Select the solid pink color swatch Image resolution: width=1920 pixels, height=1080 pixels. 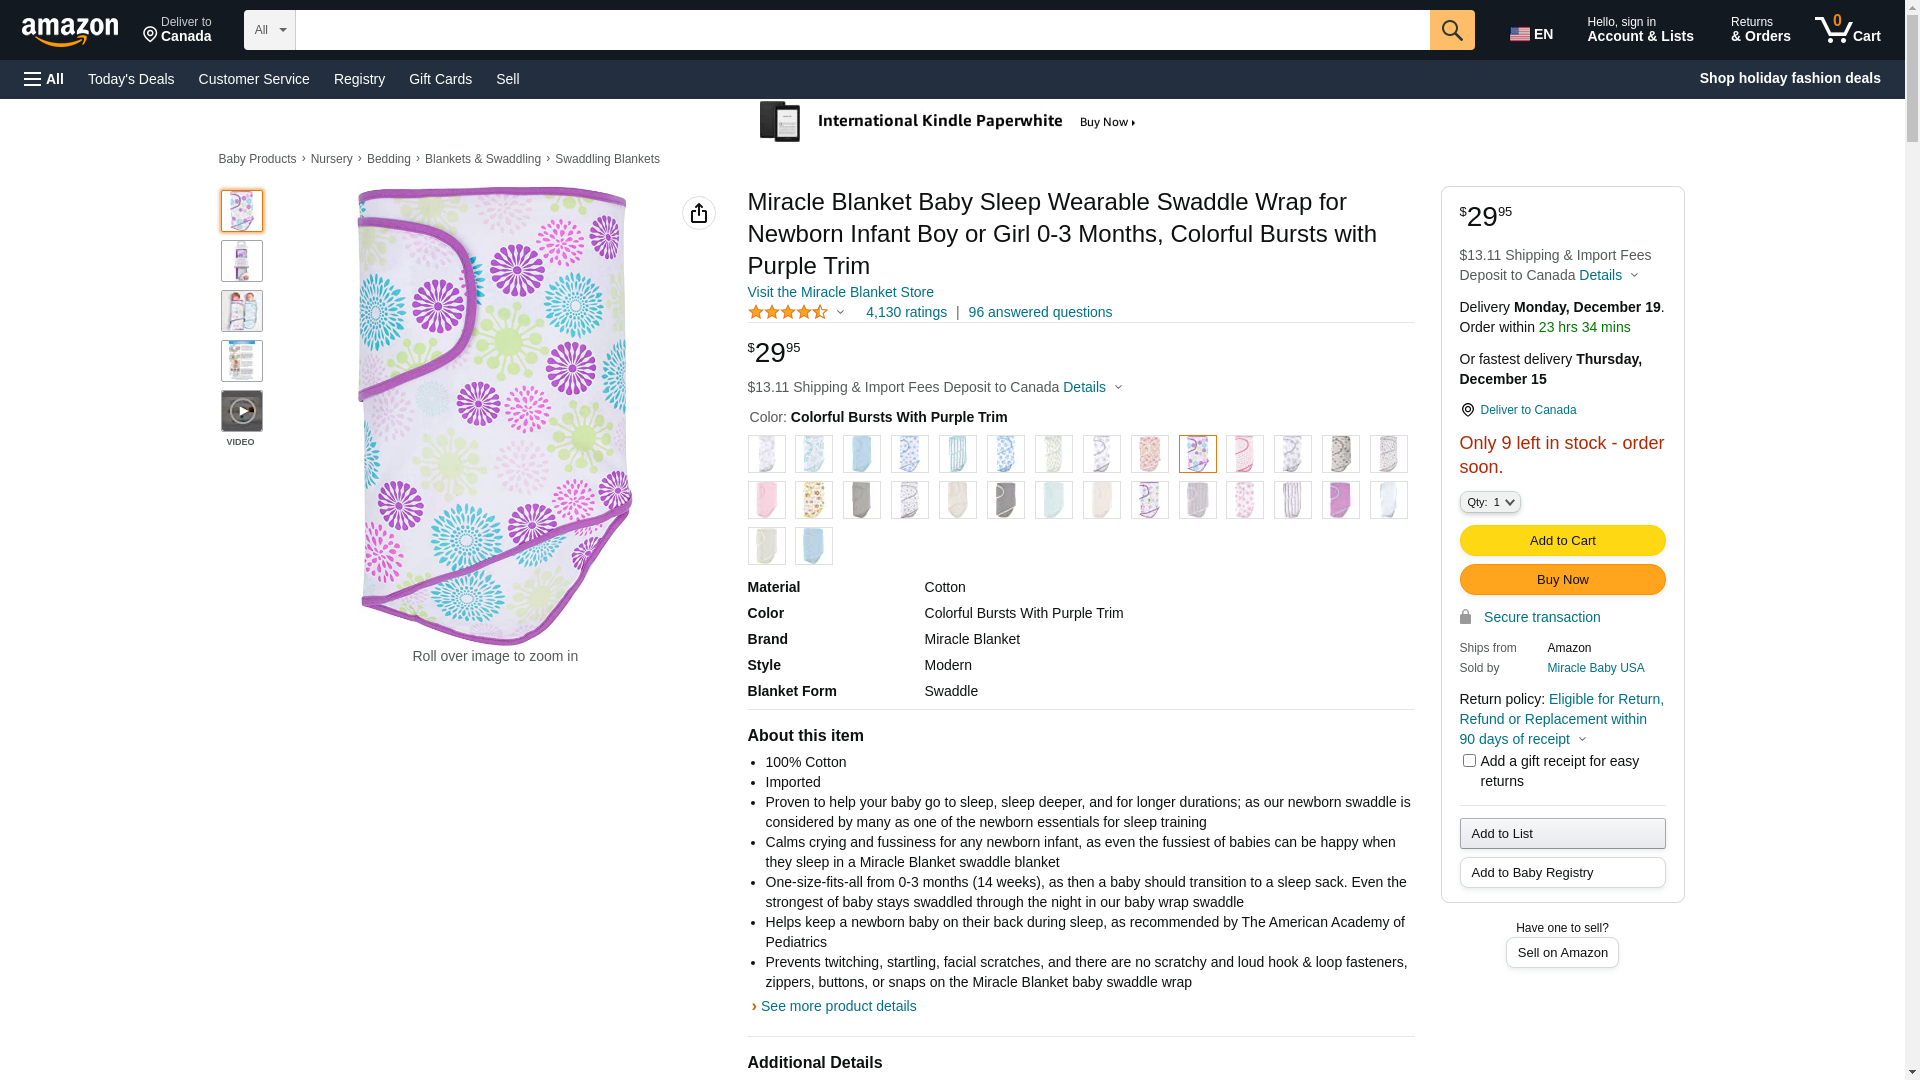point(767,500)
